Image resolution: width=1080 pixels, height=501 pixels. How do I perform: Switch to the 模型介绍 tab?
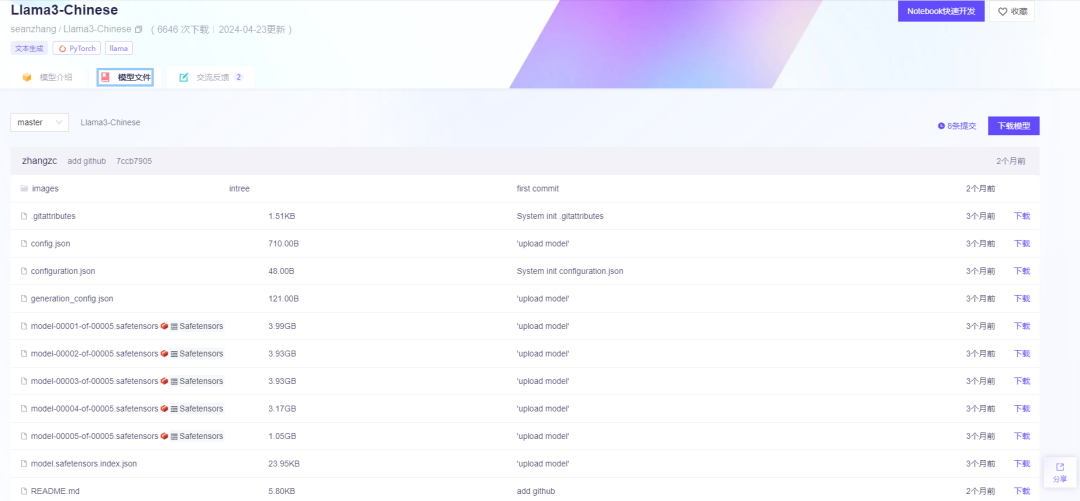click(x=47, y=77)
